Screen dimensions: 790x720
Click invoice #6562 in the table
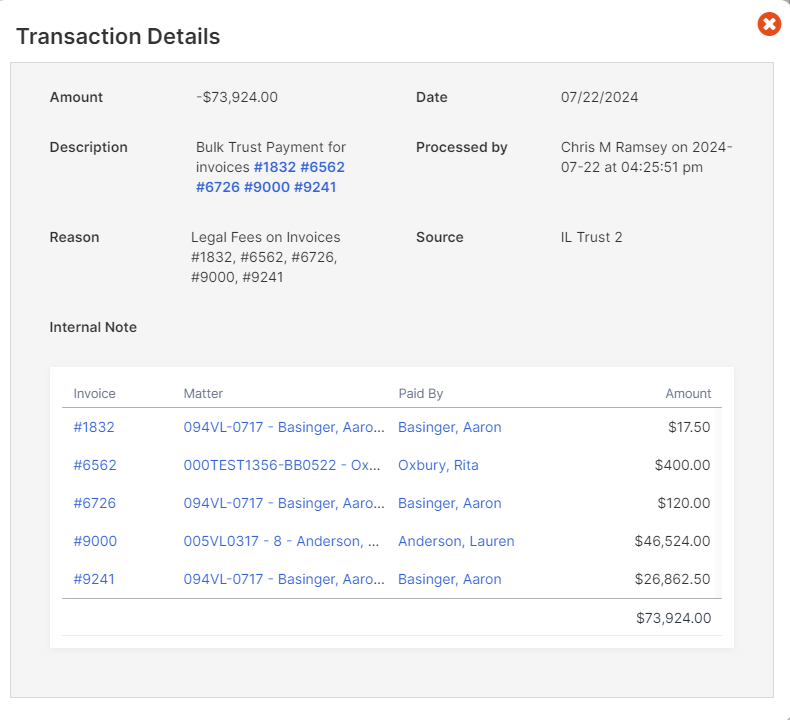(95, 465)
